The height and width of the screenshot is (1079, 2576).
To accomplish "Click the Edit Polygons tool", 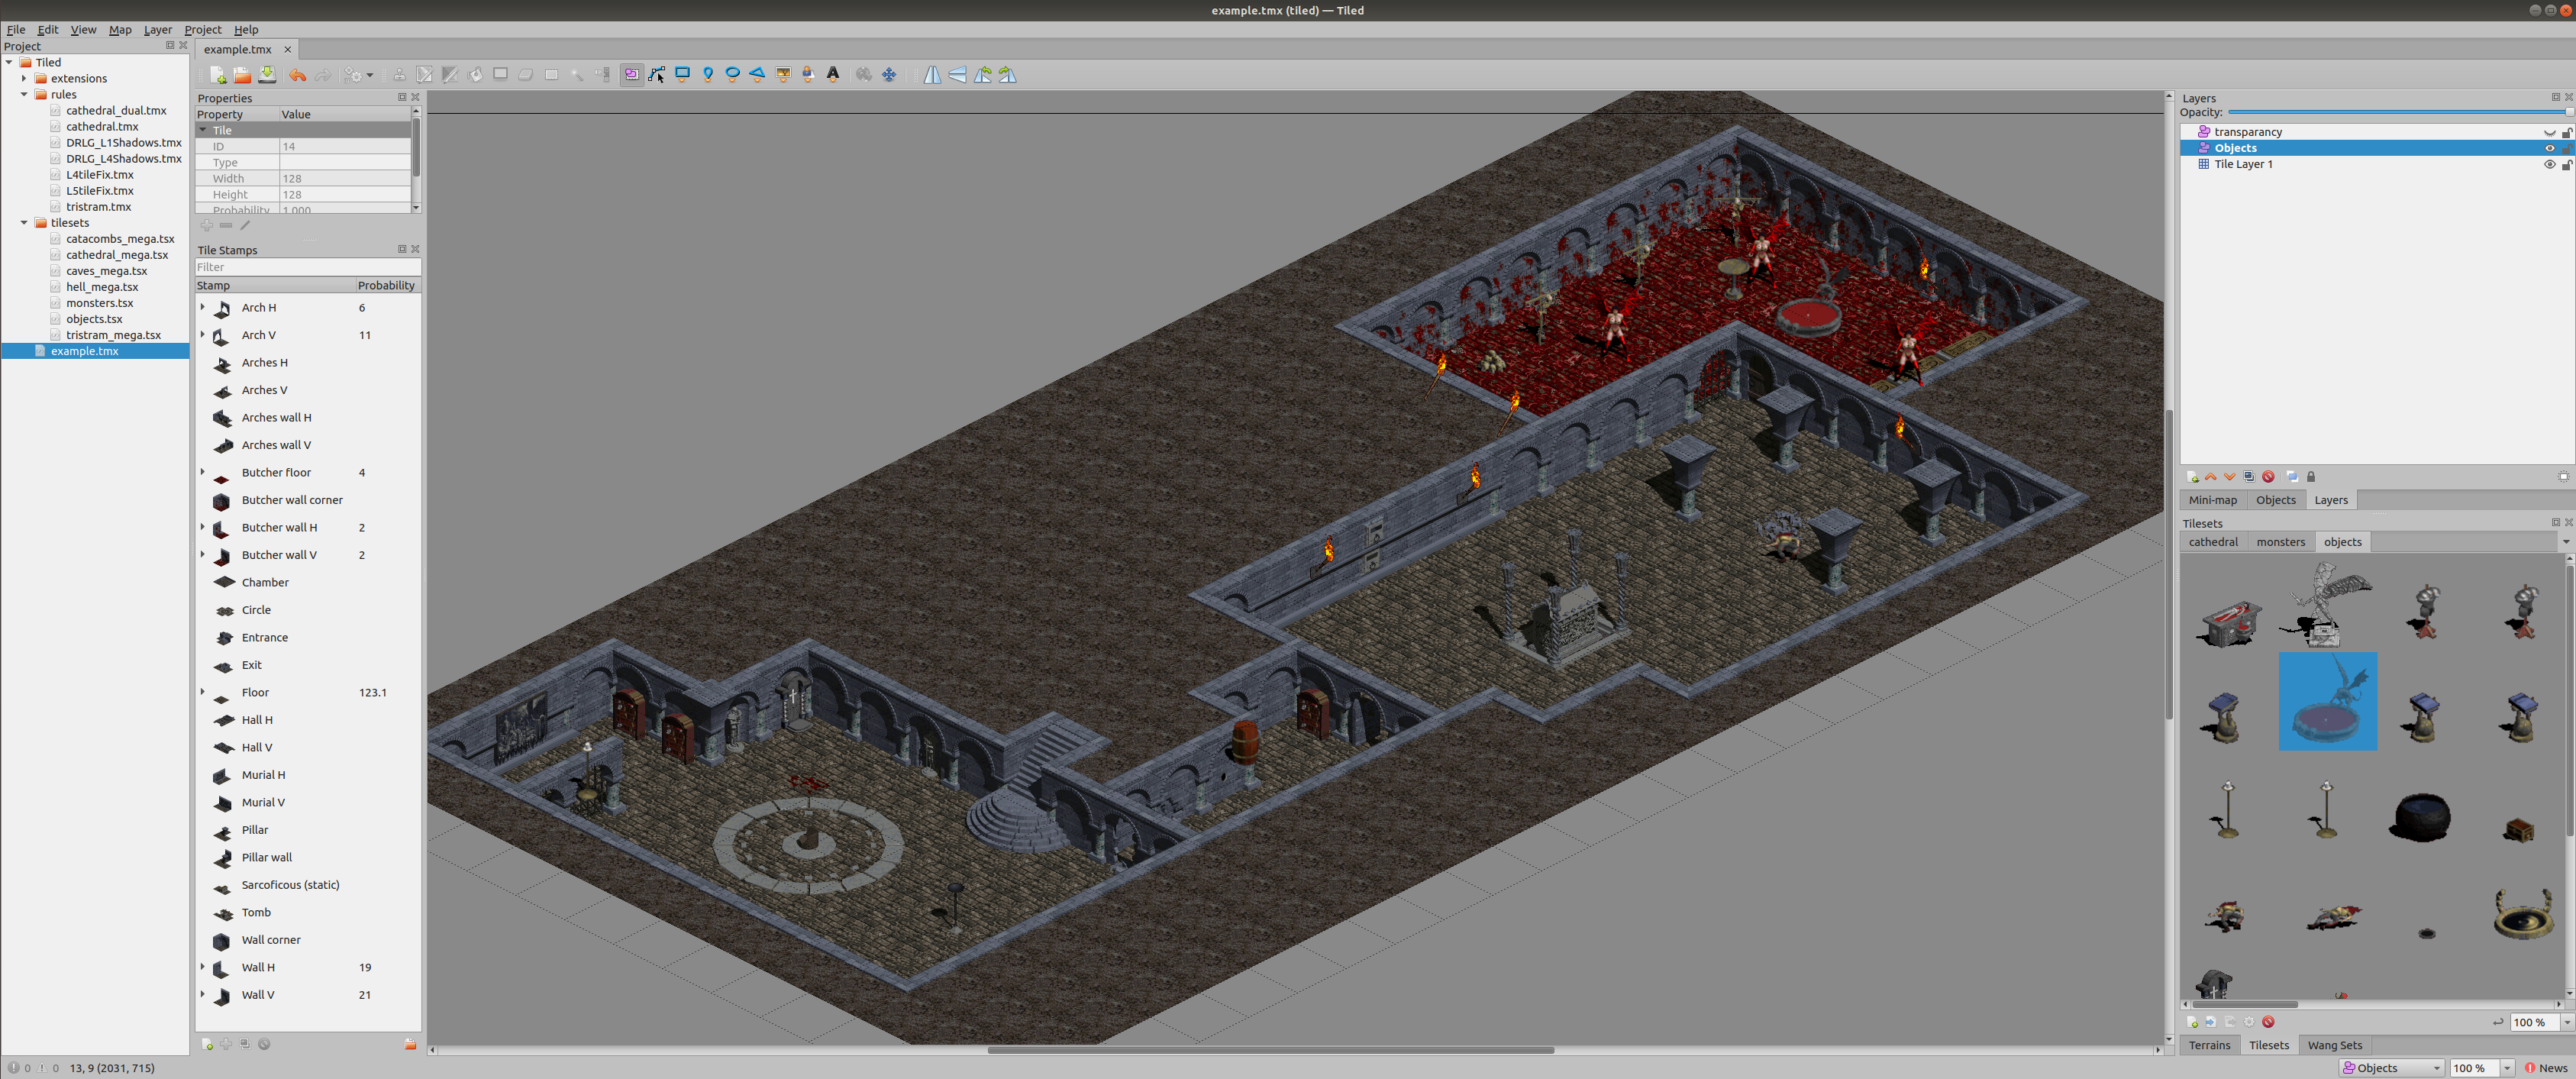I will (x=657, y=74).
